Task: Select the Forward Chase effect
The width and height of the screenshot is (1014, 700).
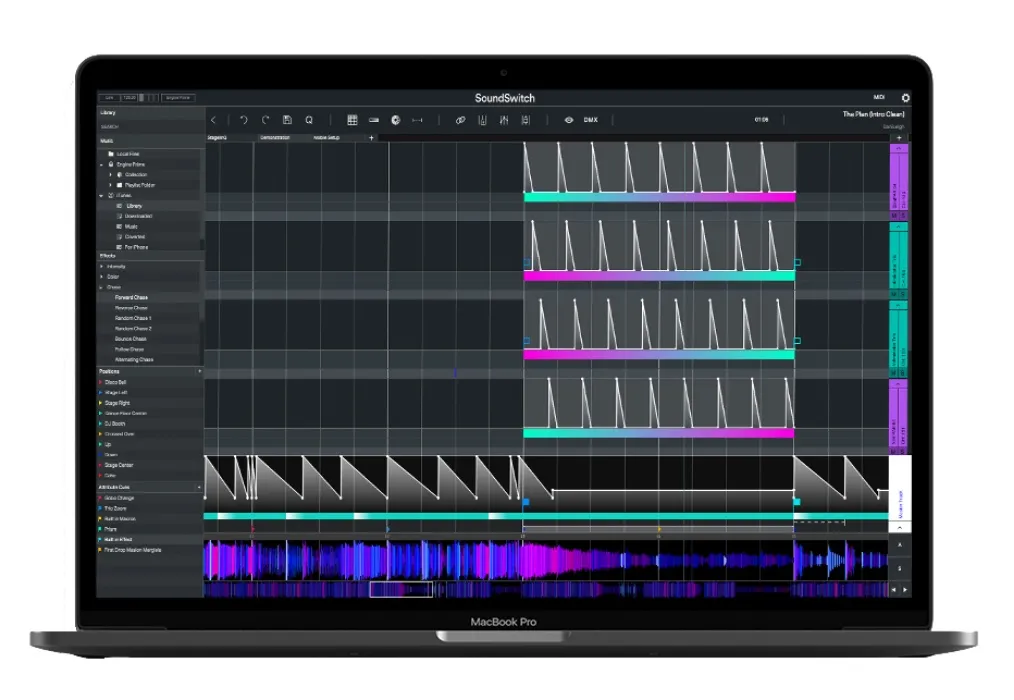Action: point(131,298)
